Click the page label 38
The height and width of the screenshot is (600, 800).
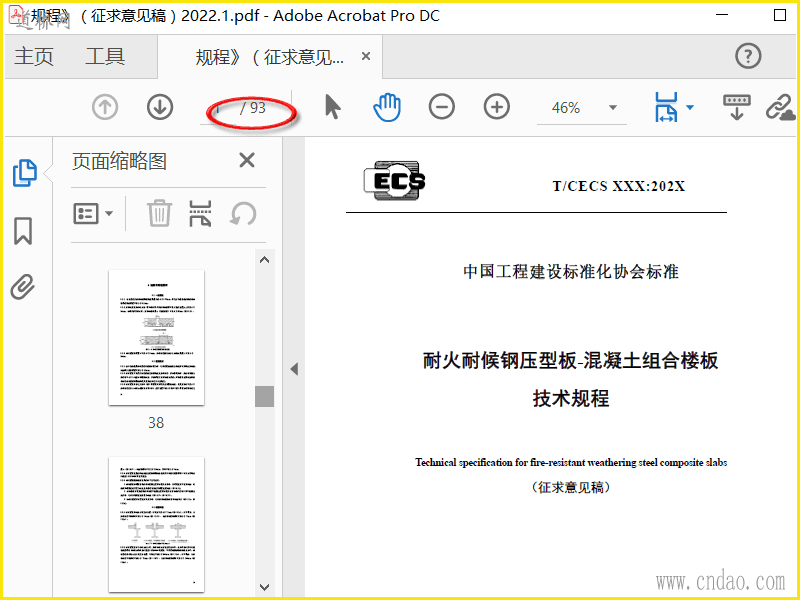[x=156, y=422]
